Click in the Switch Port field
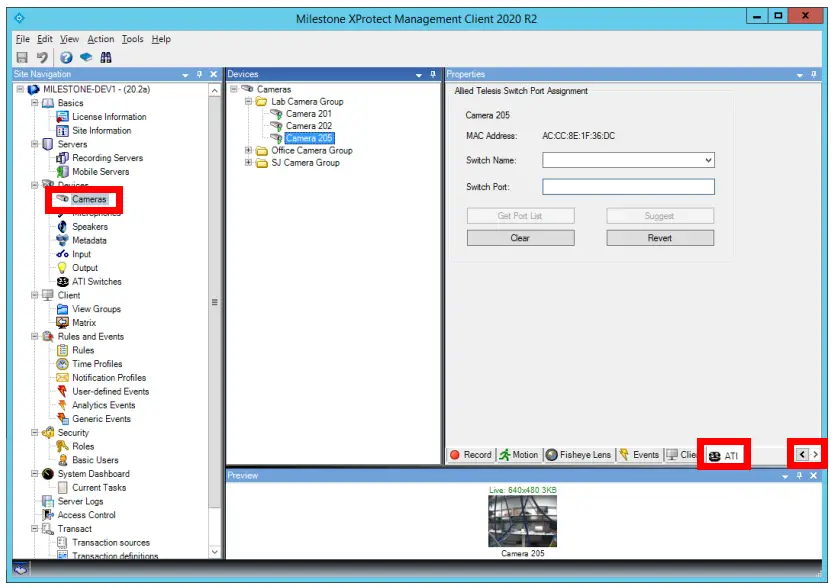834x588 pixels. pyautogui.click(x=628, y=187)
